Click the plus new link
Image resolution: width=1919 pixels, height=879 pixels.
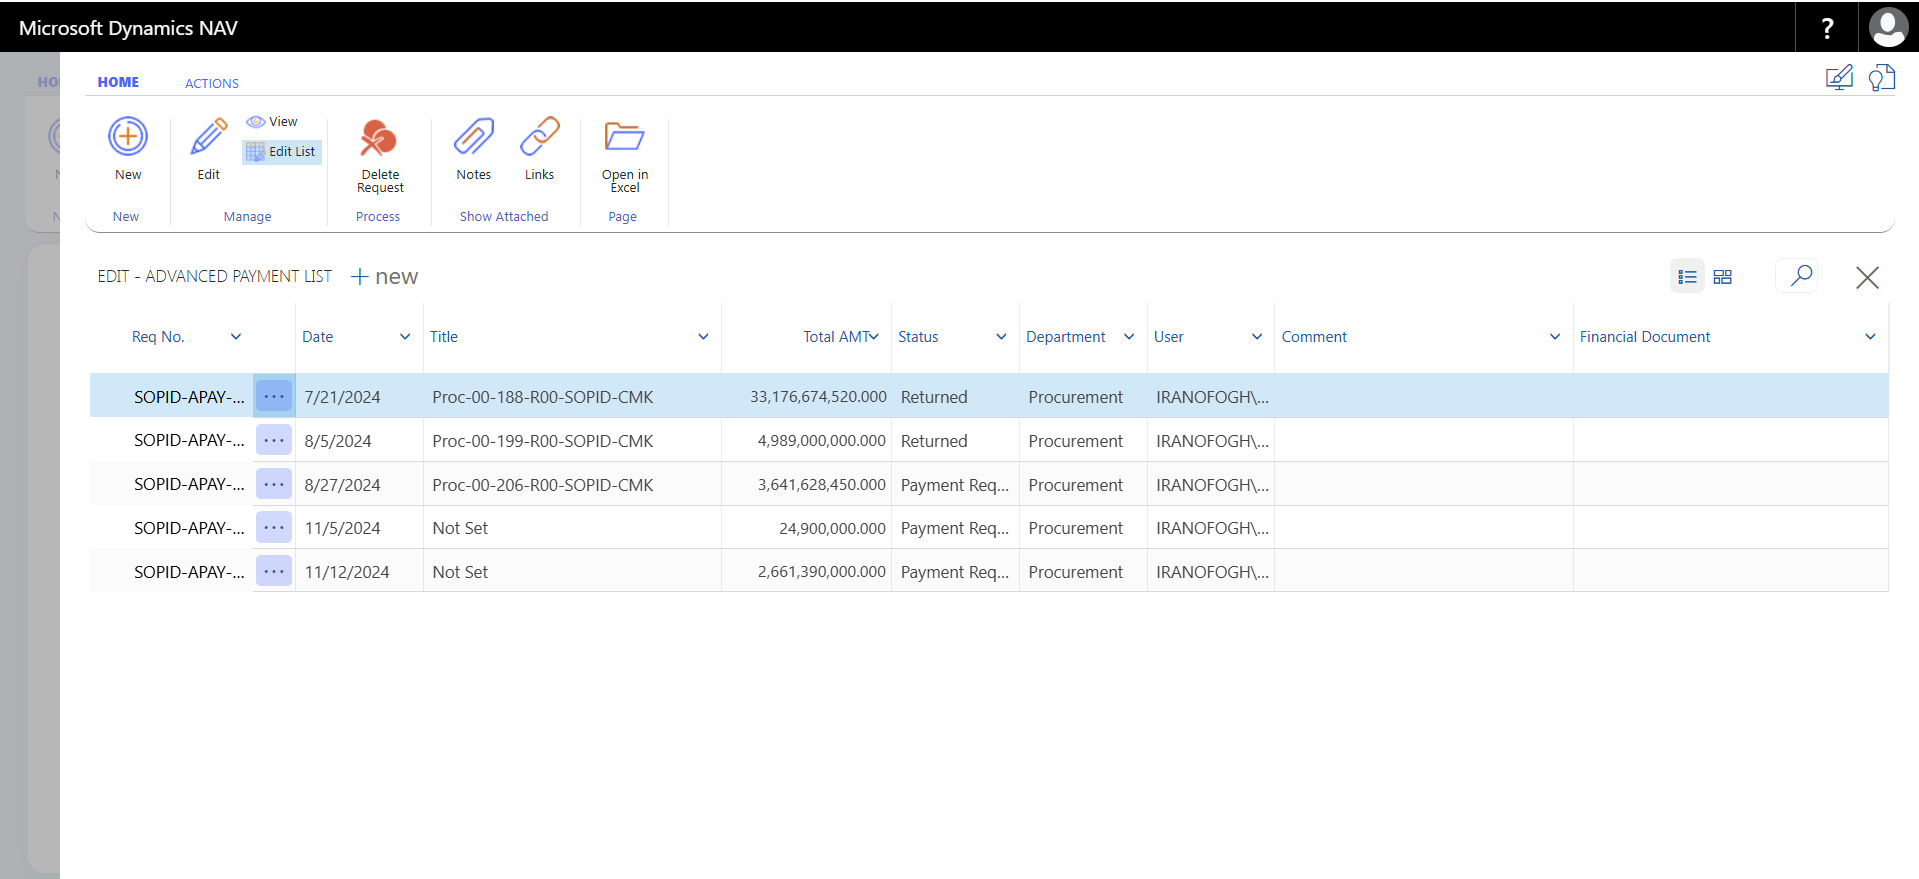click(x=384, y=277)
